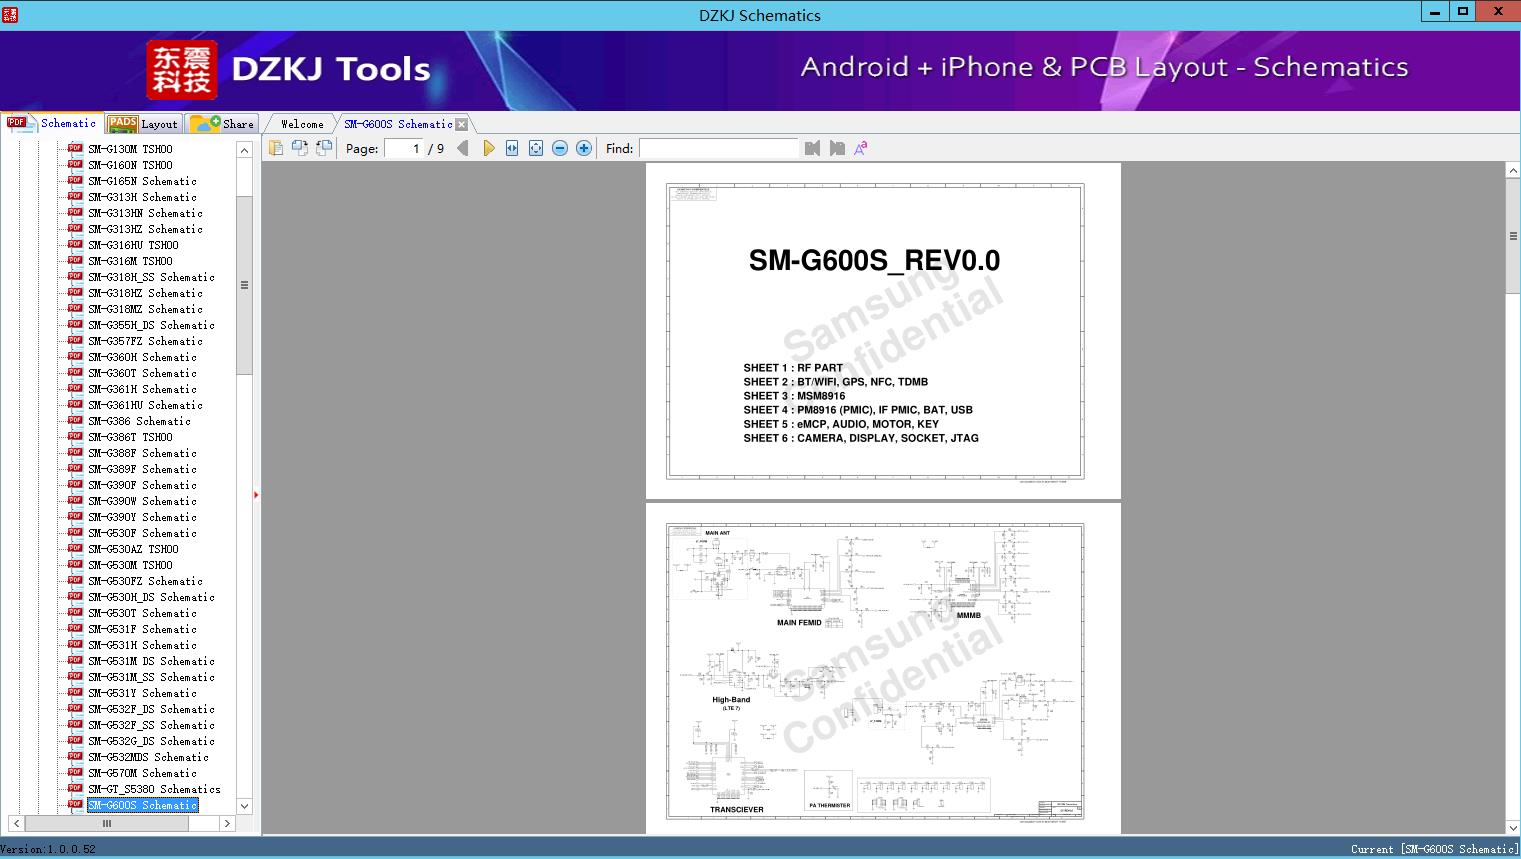Select SM-G165N Schematic tree item
Image resolution: width=1521 pixels, height=859 pixels.
click(x=142, y=181)
